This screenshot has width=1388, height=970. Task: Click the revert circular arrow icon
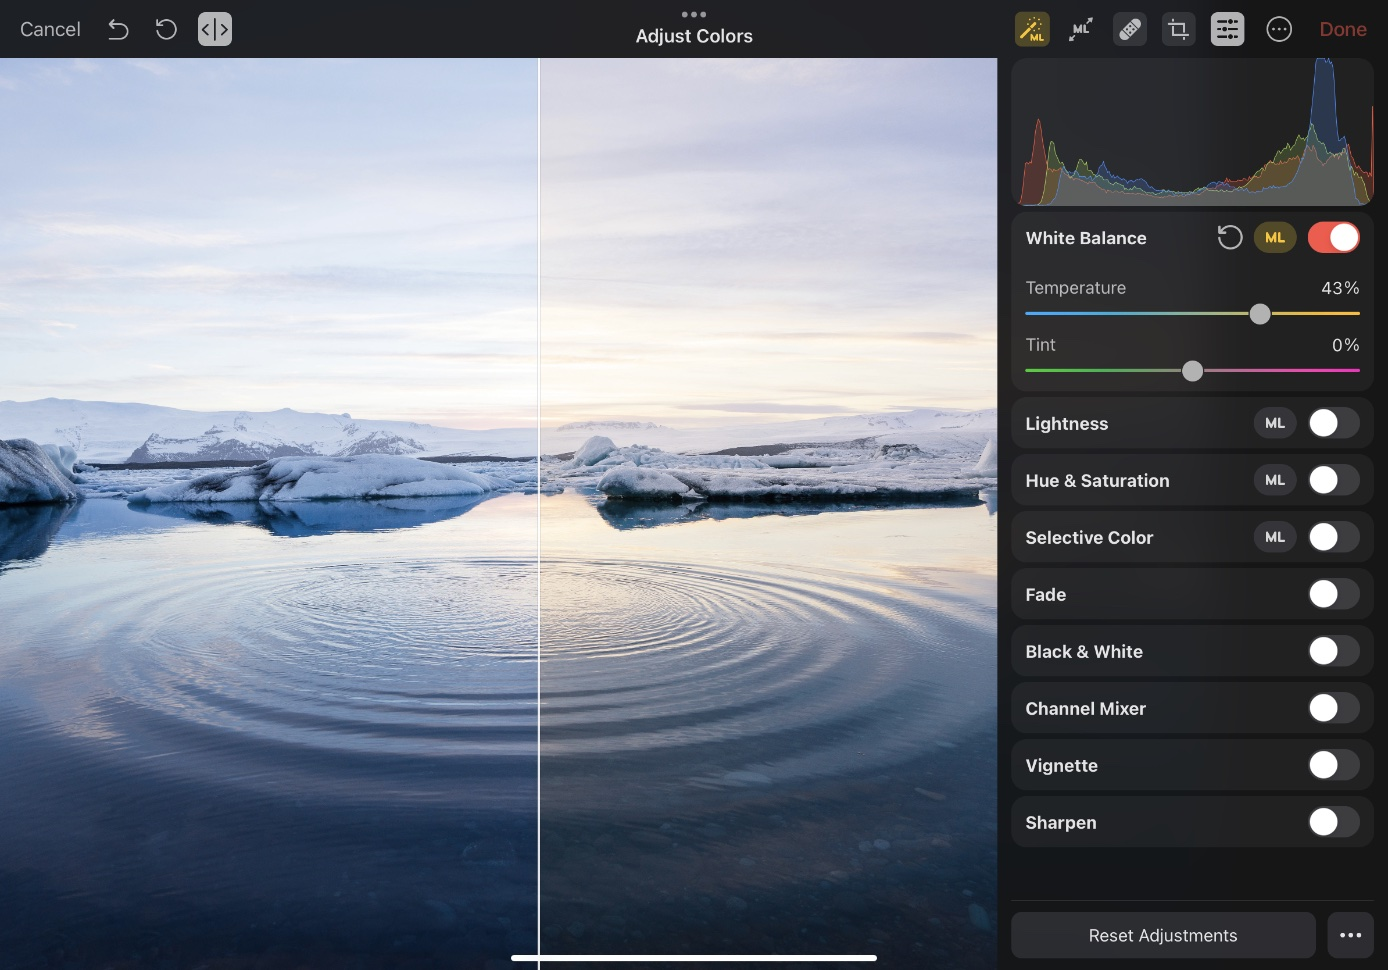click(x=166, y=29)
